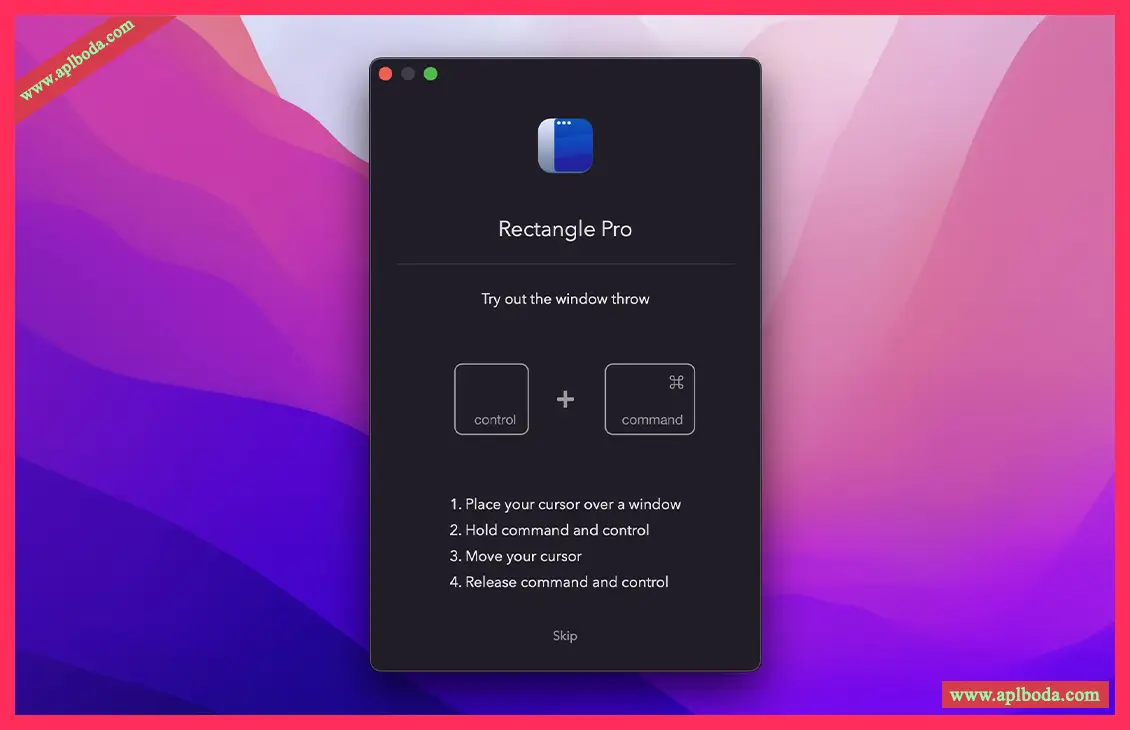1130x730 pixels.
Task: Click the "Rectangle Pro" title text
Action: tap(565, 229)
